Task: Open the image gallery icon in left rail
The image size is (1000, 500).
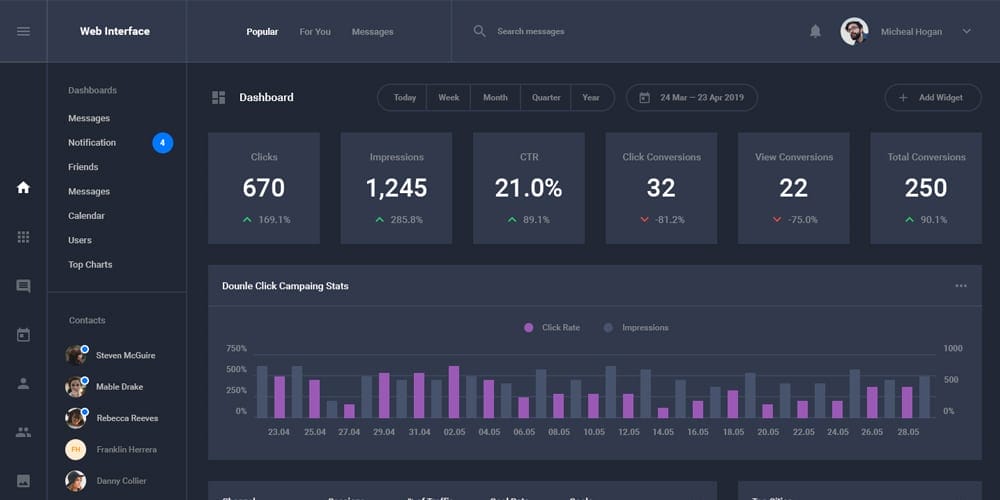Action: pyautogui.click(x=24, y=481)
